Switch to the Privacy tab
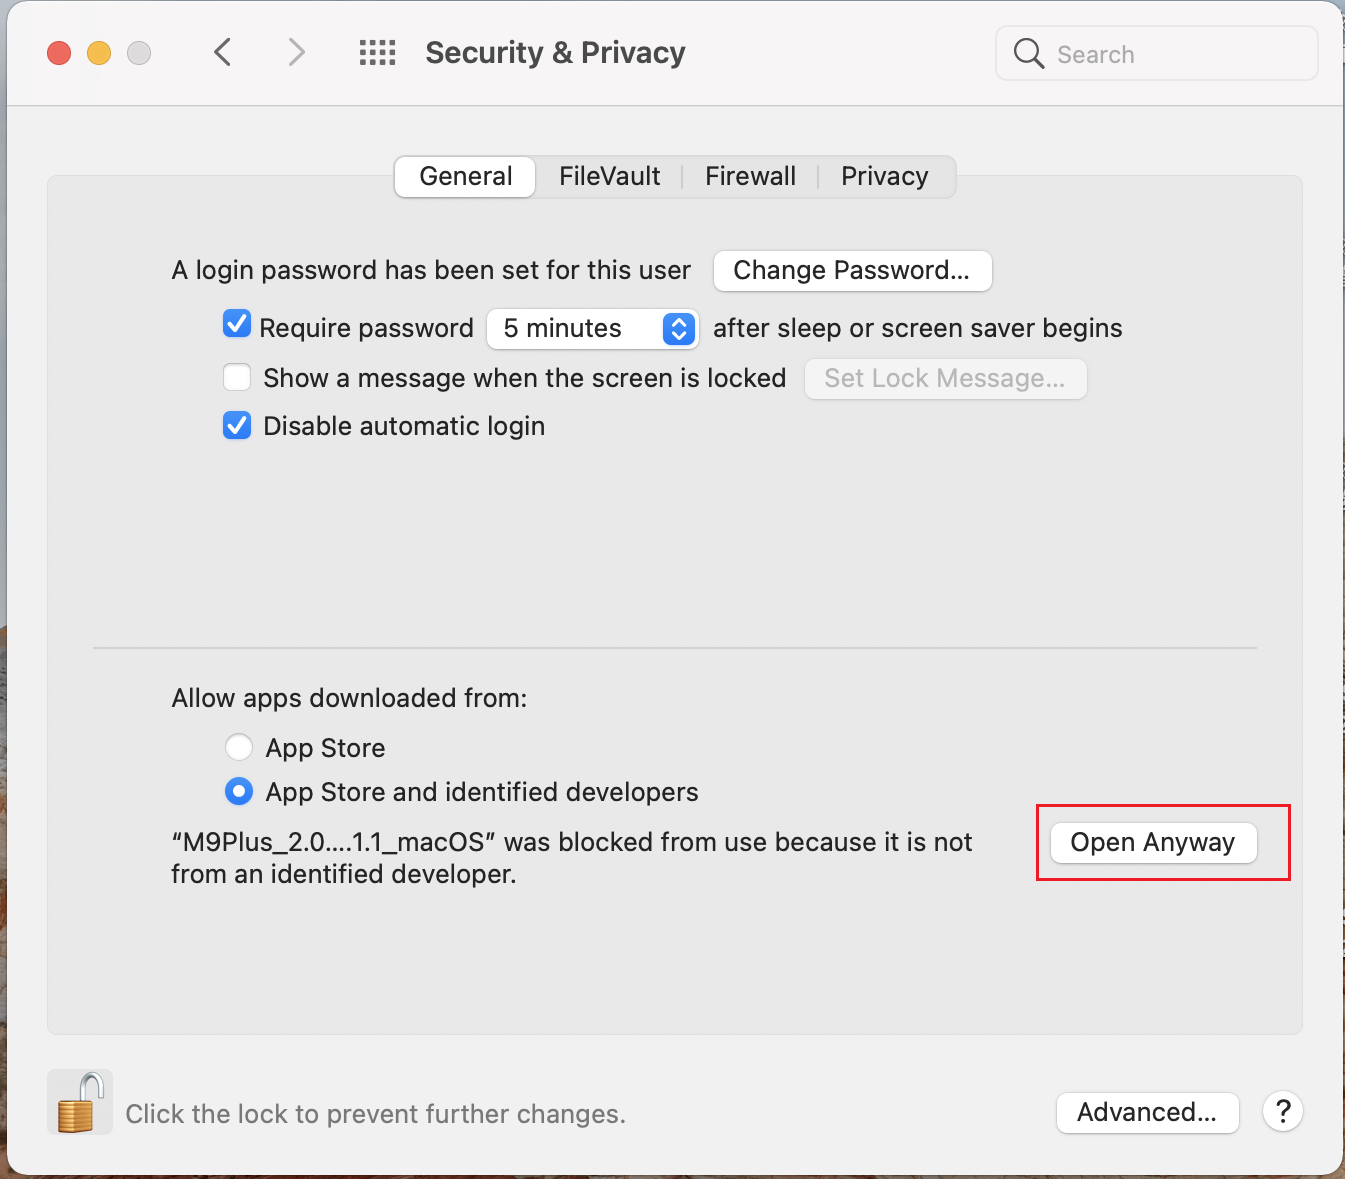Screen dimensions: 1345x1179 (885, 177)
